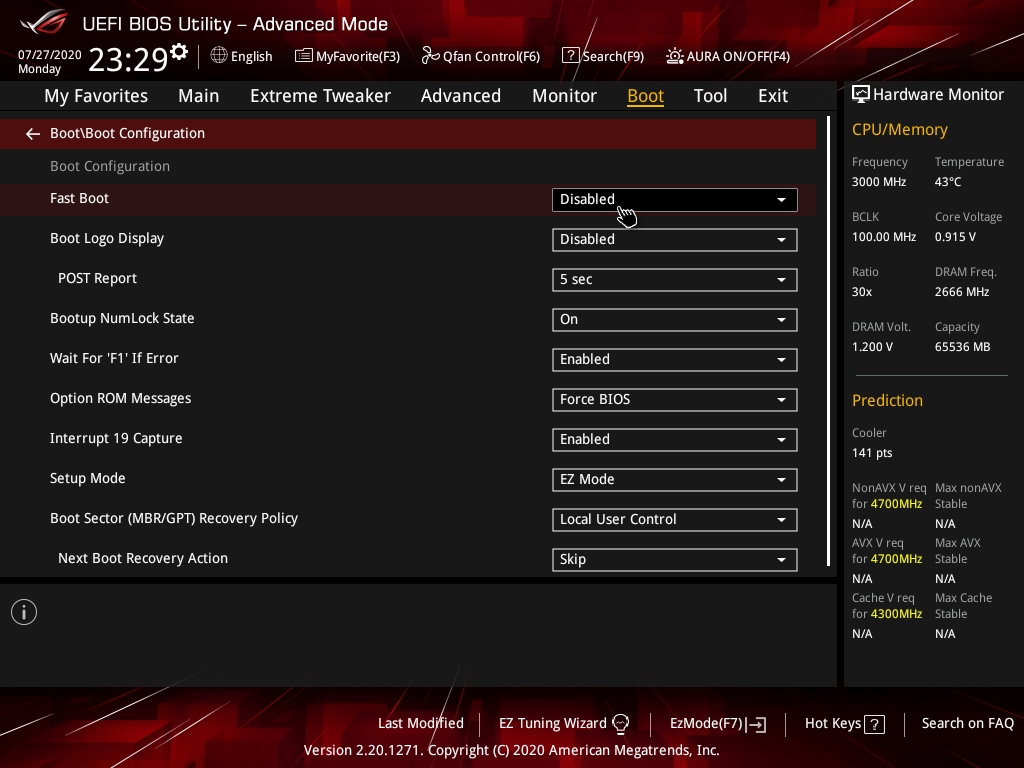Switch to the Advanced tab
Screen dimensions: 1024x768
click(460, 96)
